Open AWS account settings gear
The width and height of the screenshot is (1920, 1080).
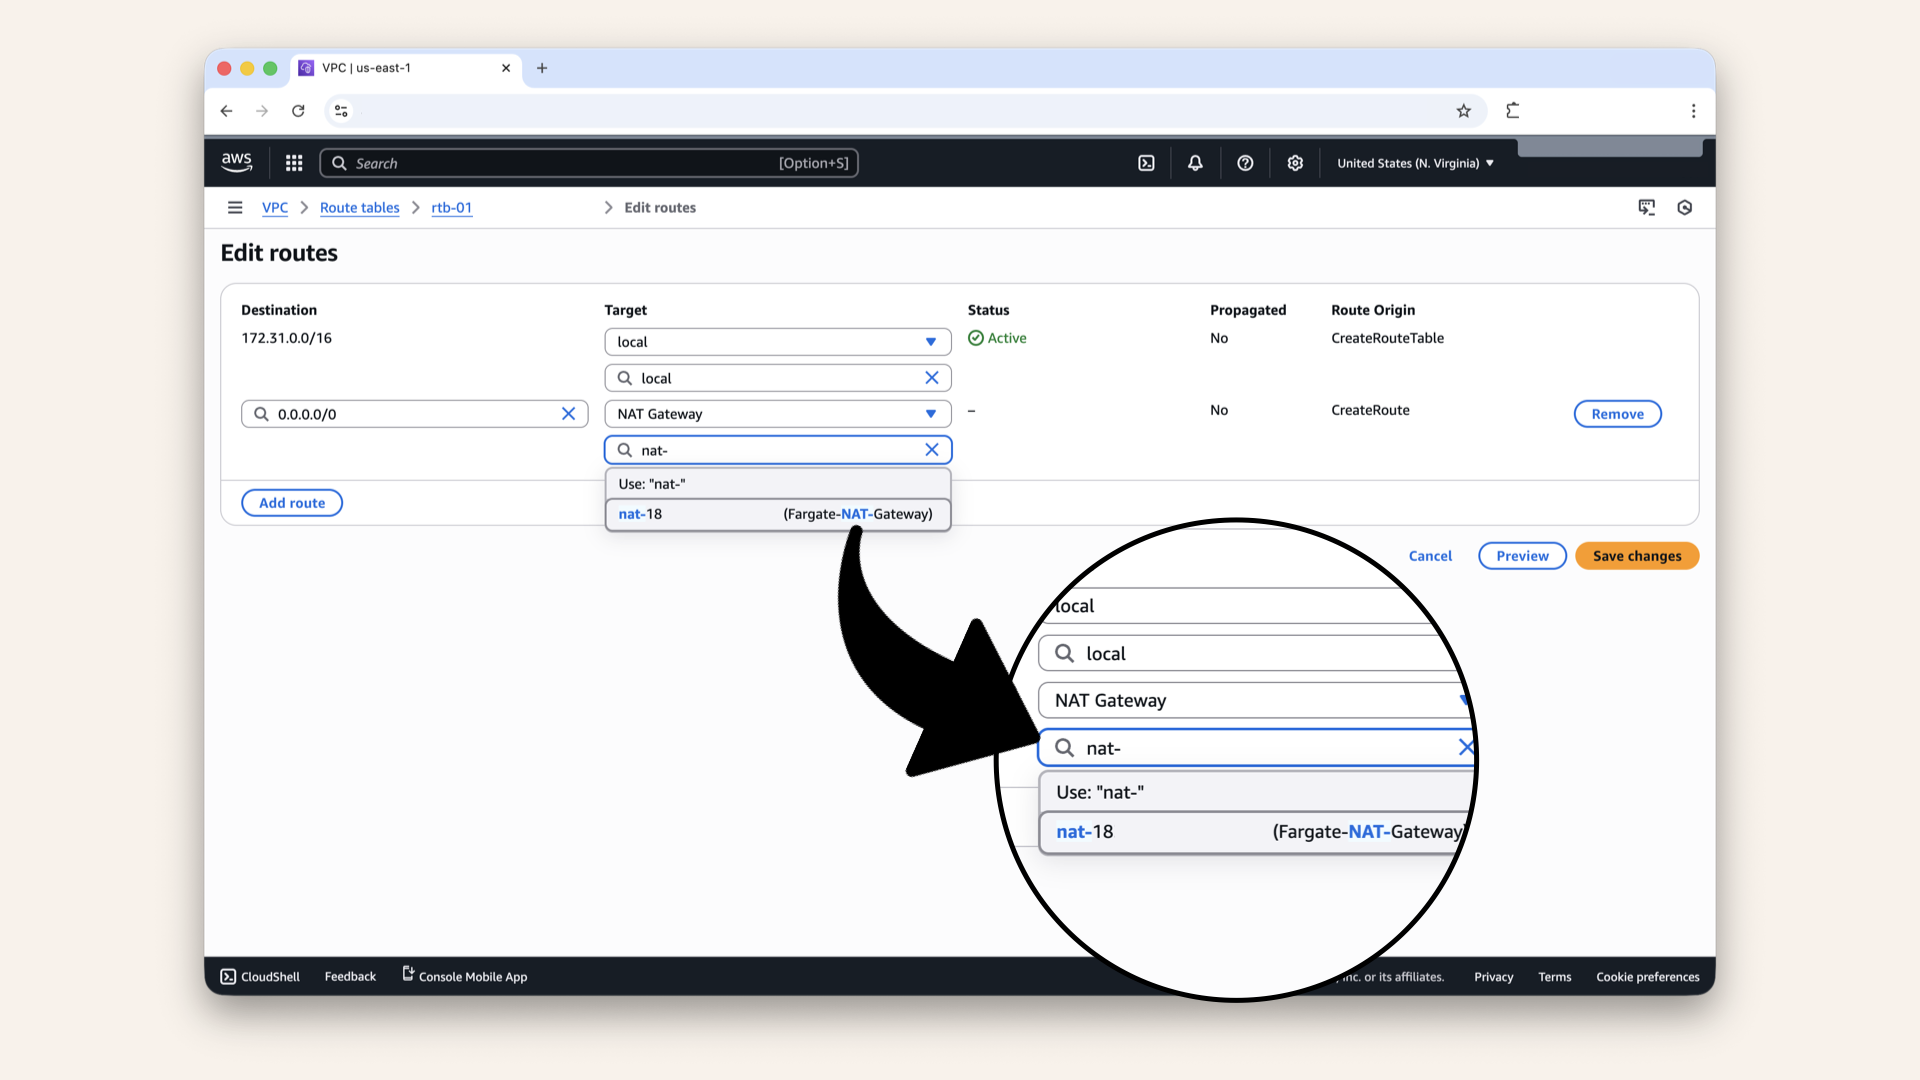[1295, 162]
